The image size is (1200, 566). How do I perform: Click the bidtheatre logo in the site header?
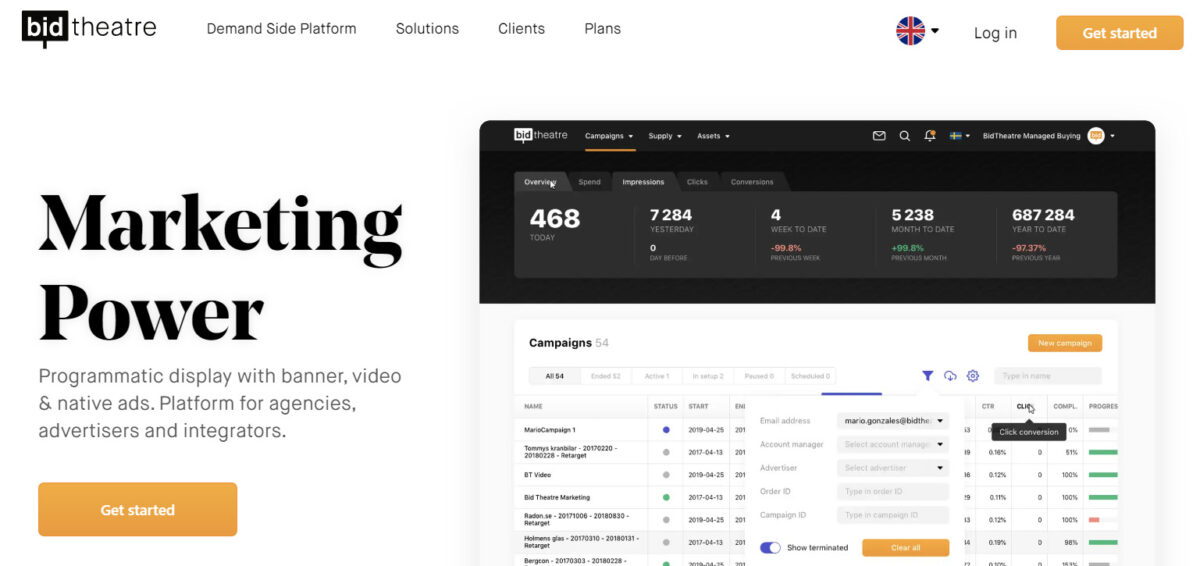[x=89, y=28]
